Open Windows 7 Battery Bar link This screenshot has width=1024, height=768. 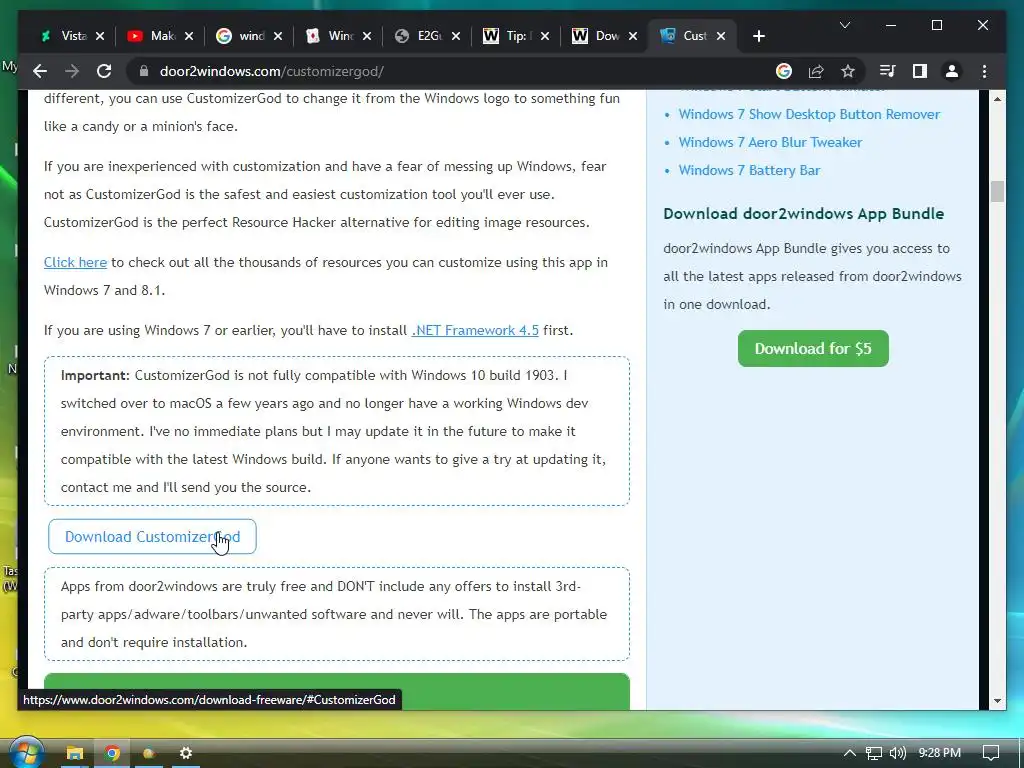[x=749, y=170]
